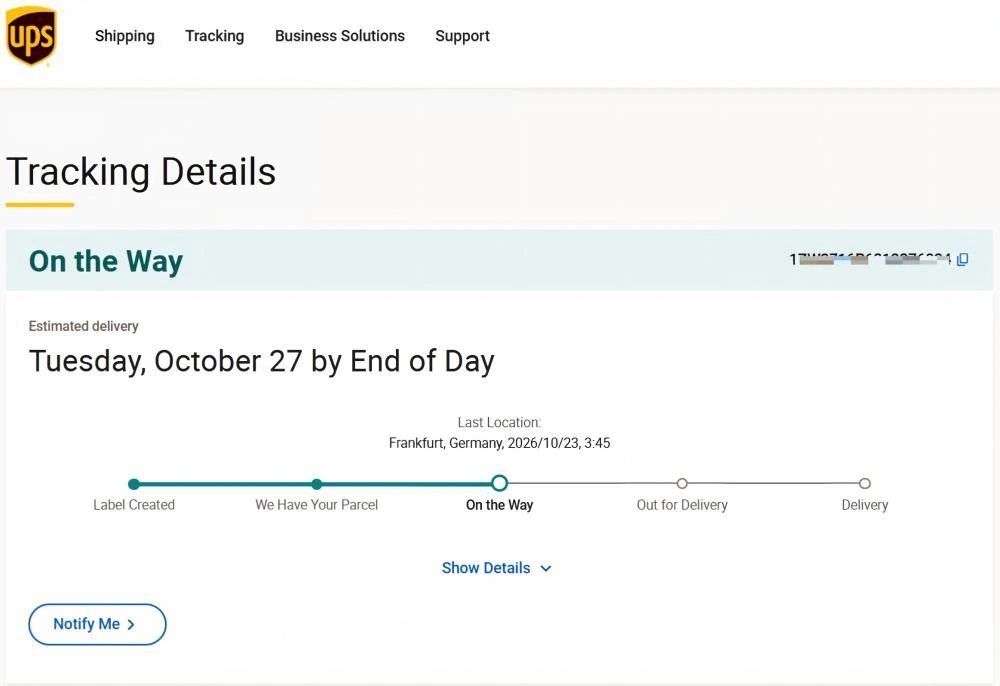Select the Label Created progress dot
Viewport: 1000px width, 686px height.
[x=133, y=484]
